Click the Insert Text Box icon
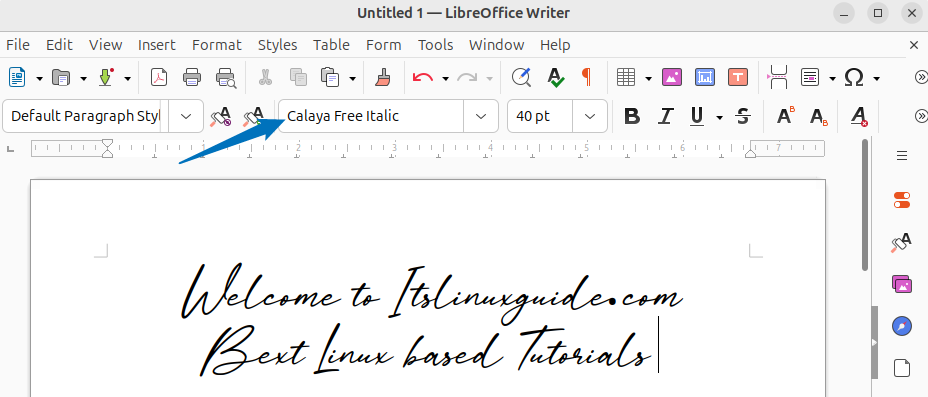This screenshot has height=397, width=928. (737, 77)
